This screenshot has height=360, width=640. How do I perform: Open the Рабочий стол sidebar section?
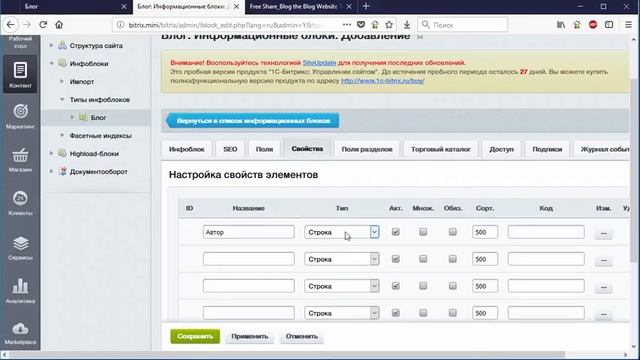(x=20, y=42)
